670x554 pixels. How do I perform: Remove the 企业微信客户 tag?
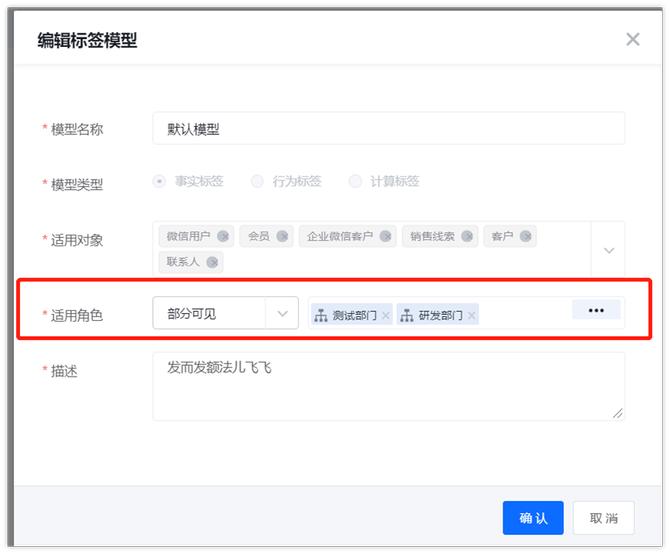coord(386,237)
